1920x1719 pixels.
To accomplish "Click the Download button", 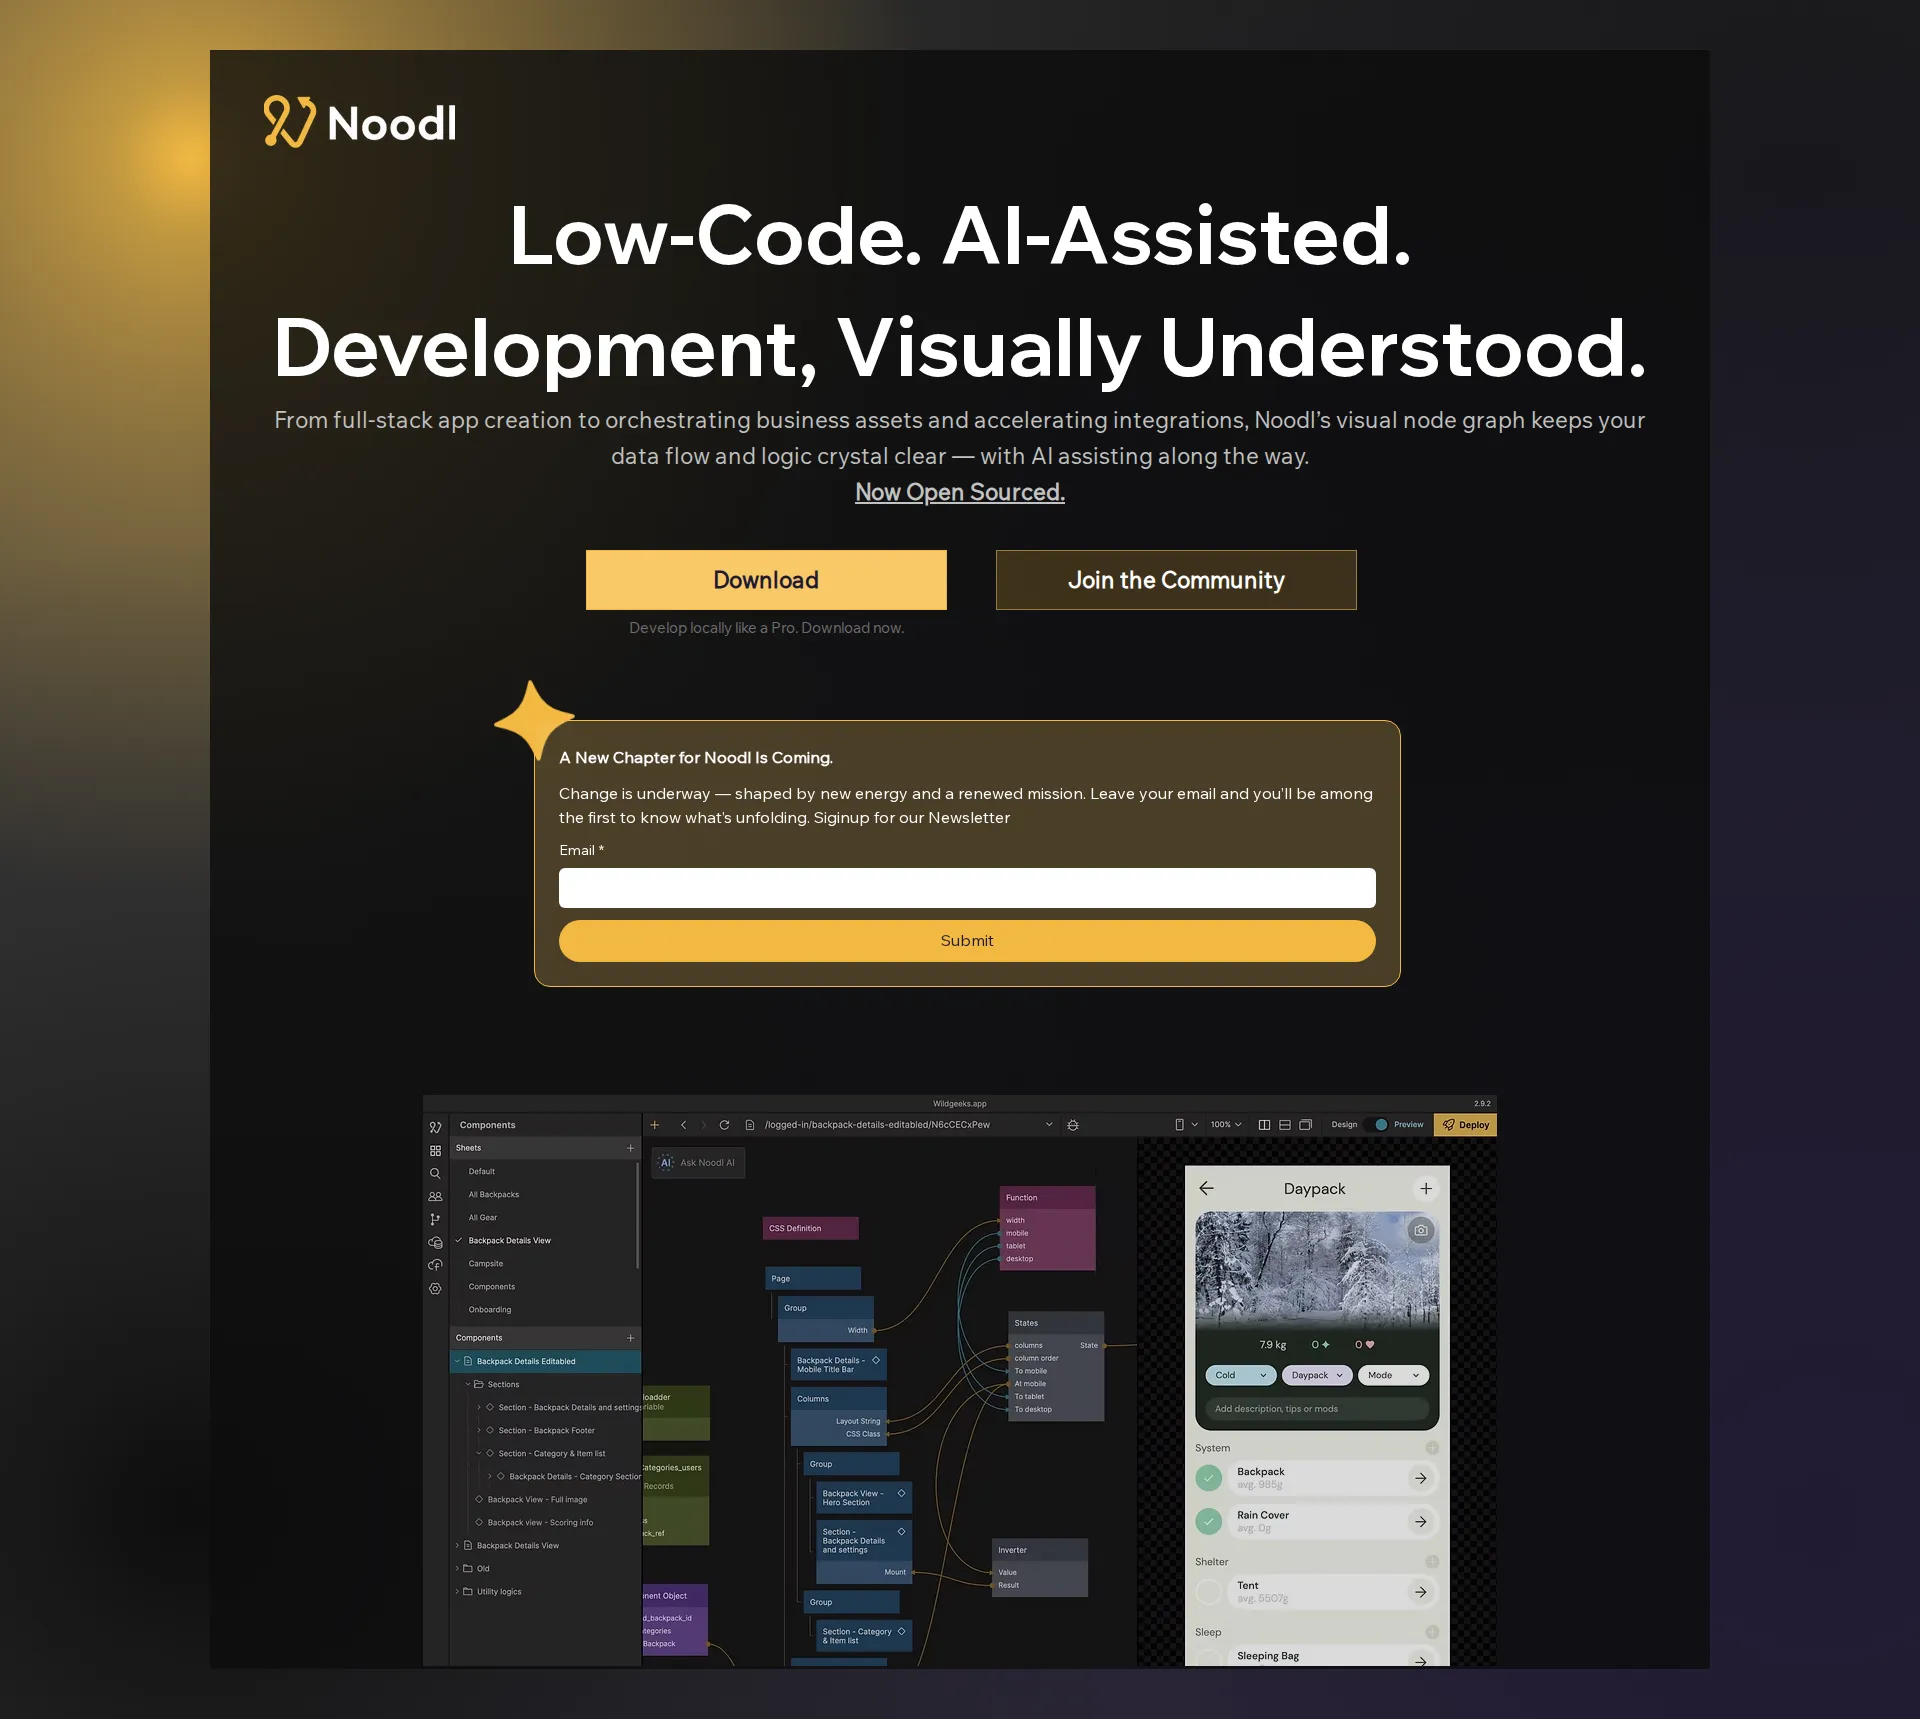I will pyautogui.click(x=766, y=580).
